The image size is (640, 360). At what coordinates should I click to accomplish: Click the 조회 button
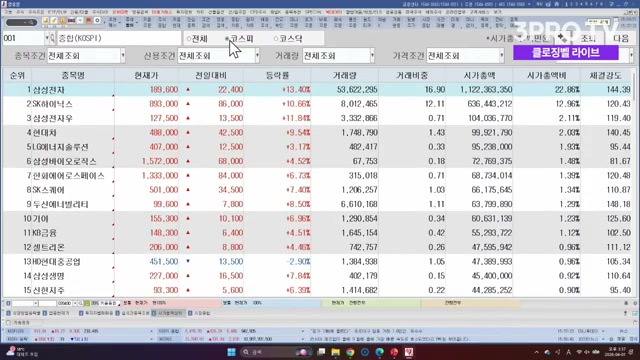pyautogui.click(x=588, y=38)
